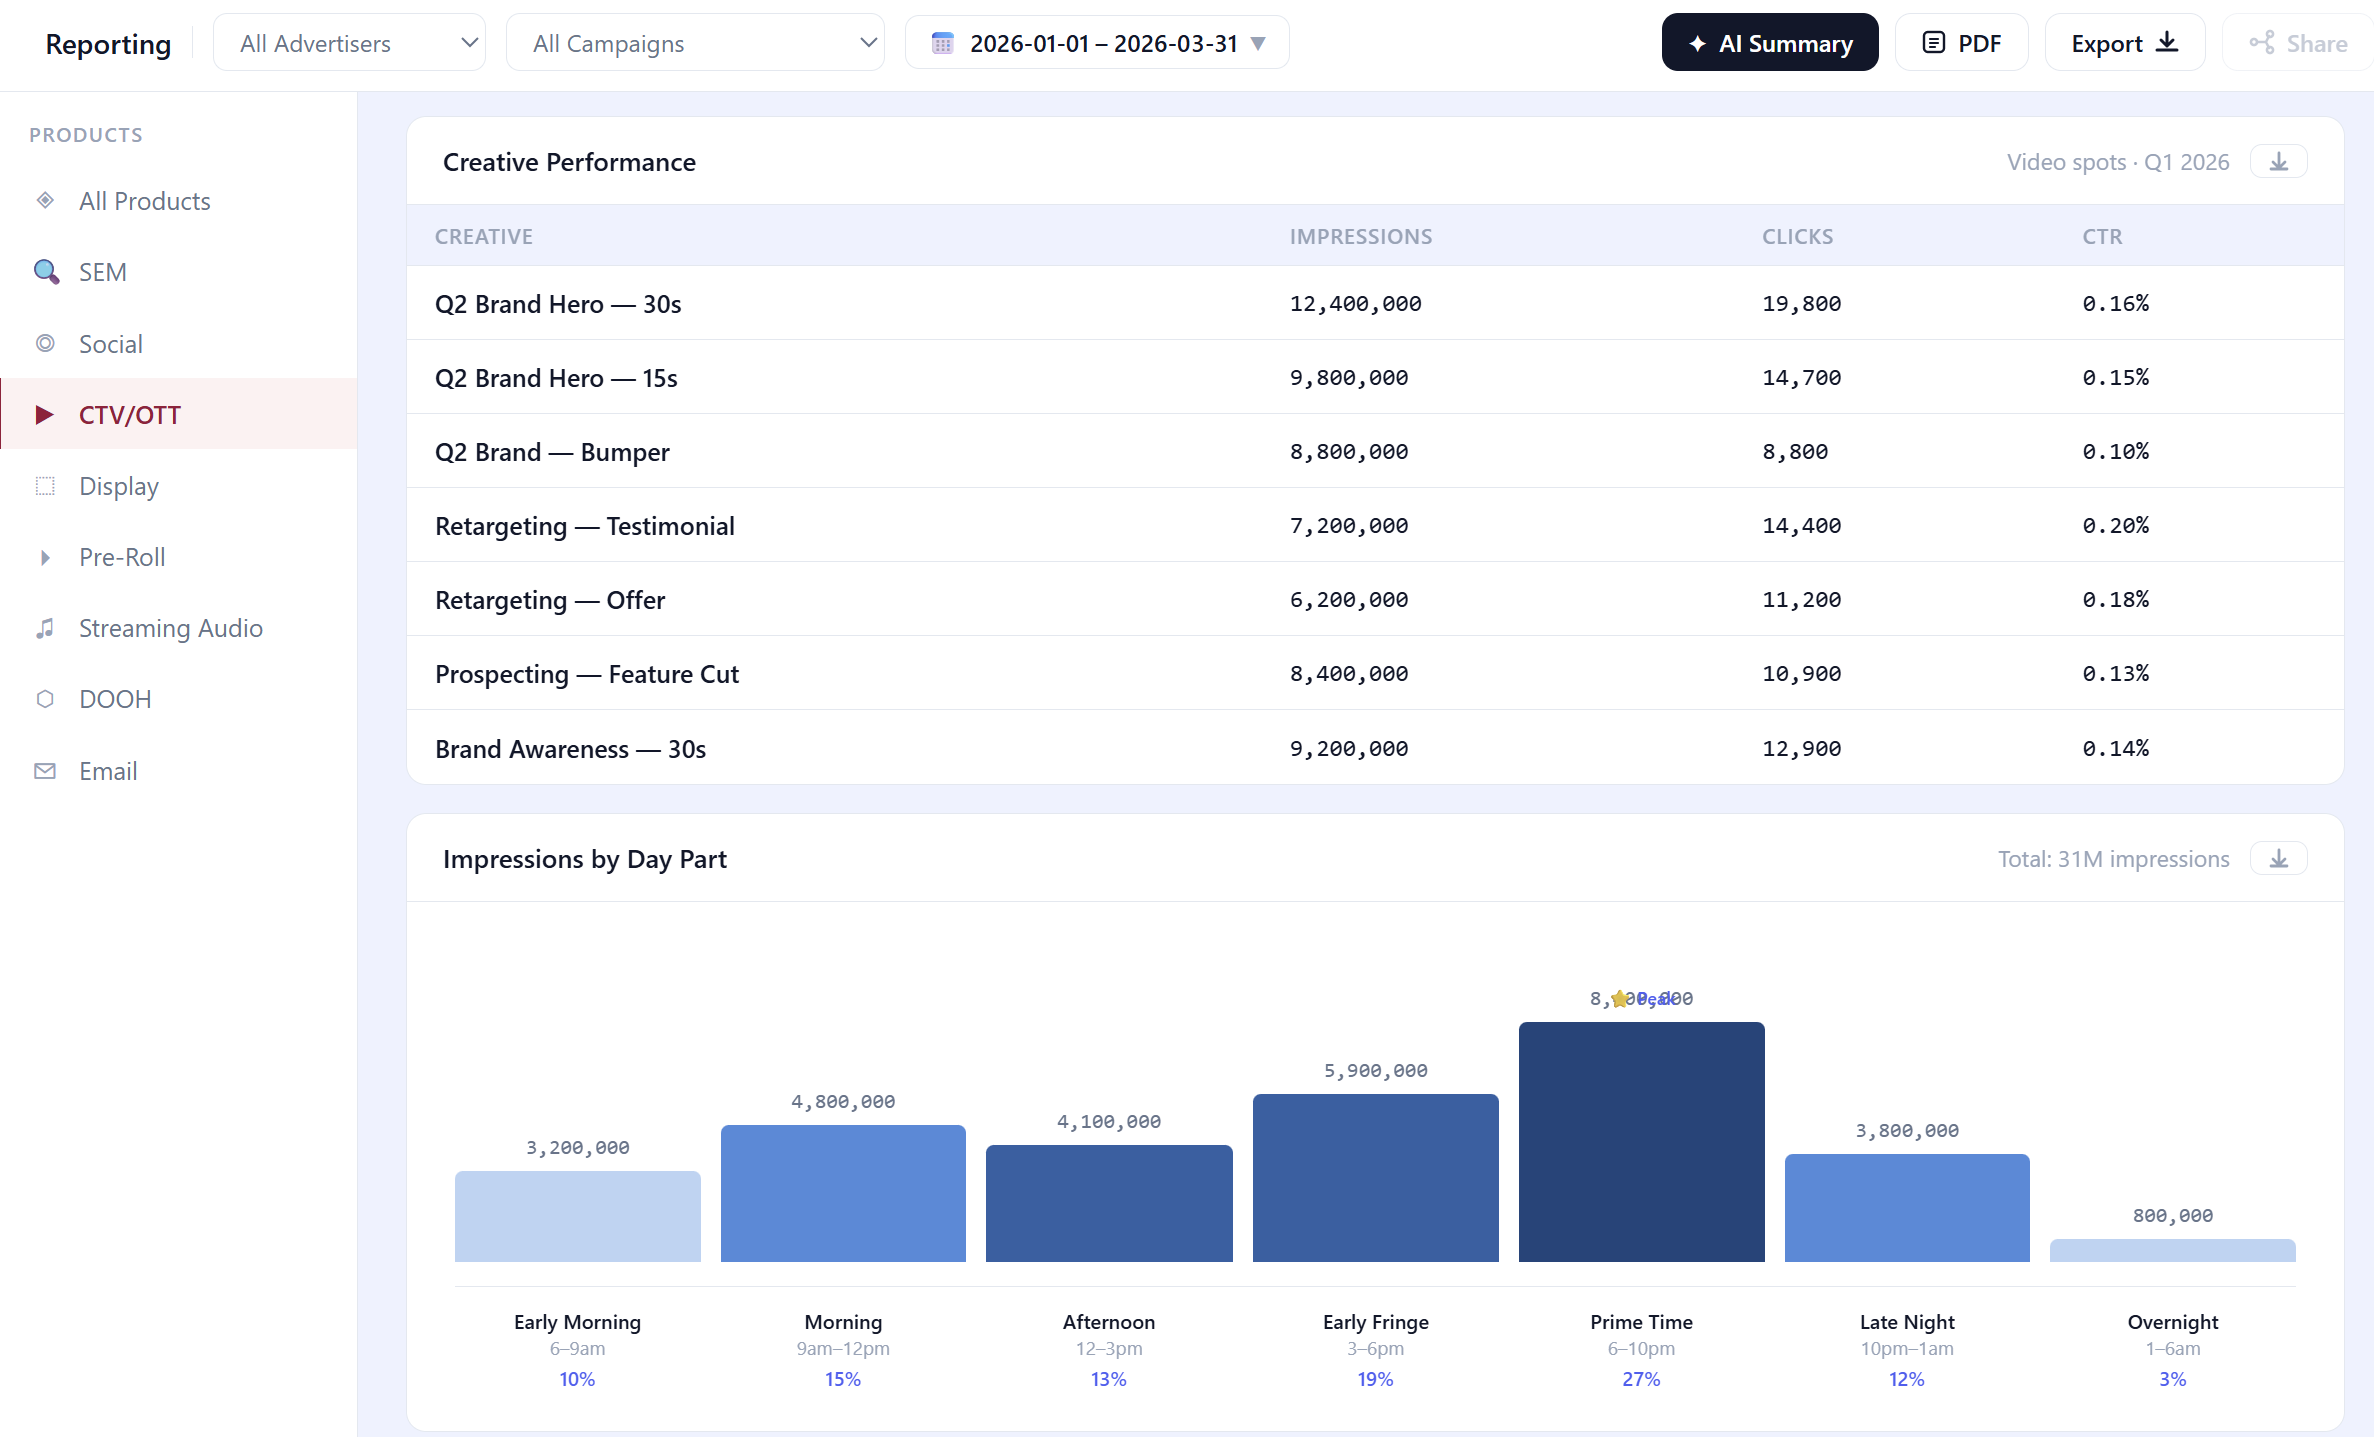2374x1442 pixels.
Task: Click the Morning bar in chart
Action: (x=843, y=1193)
